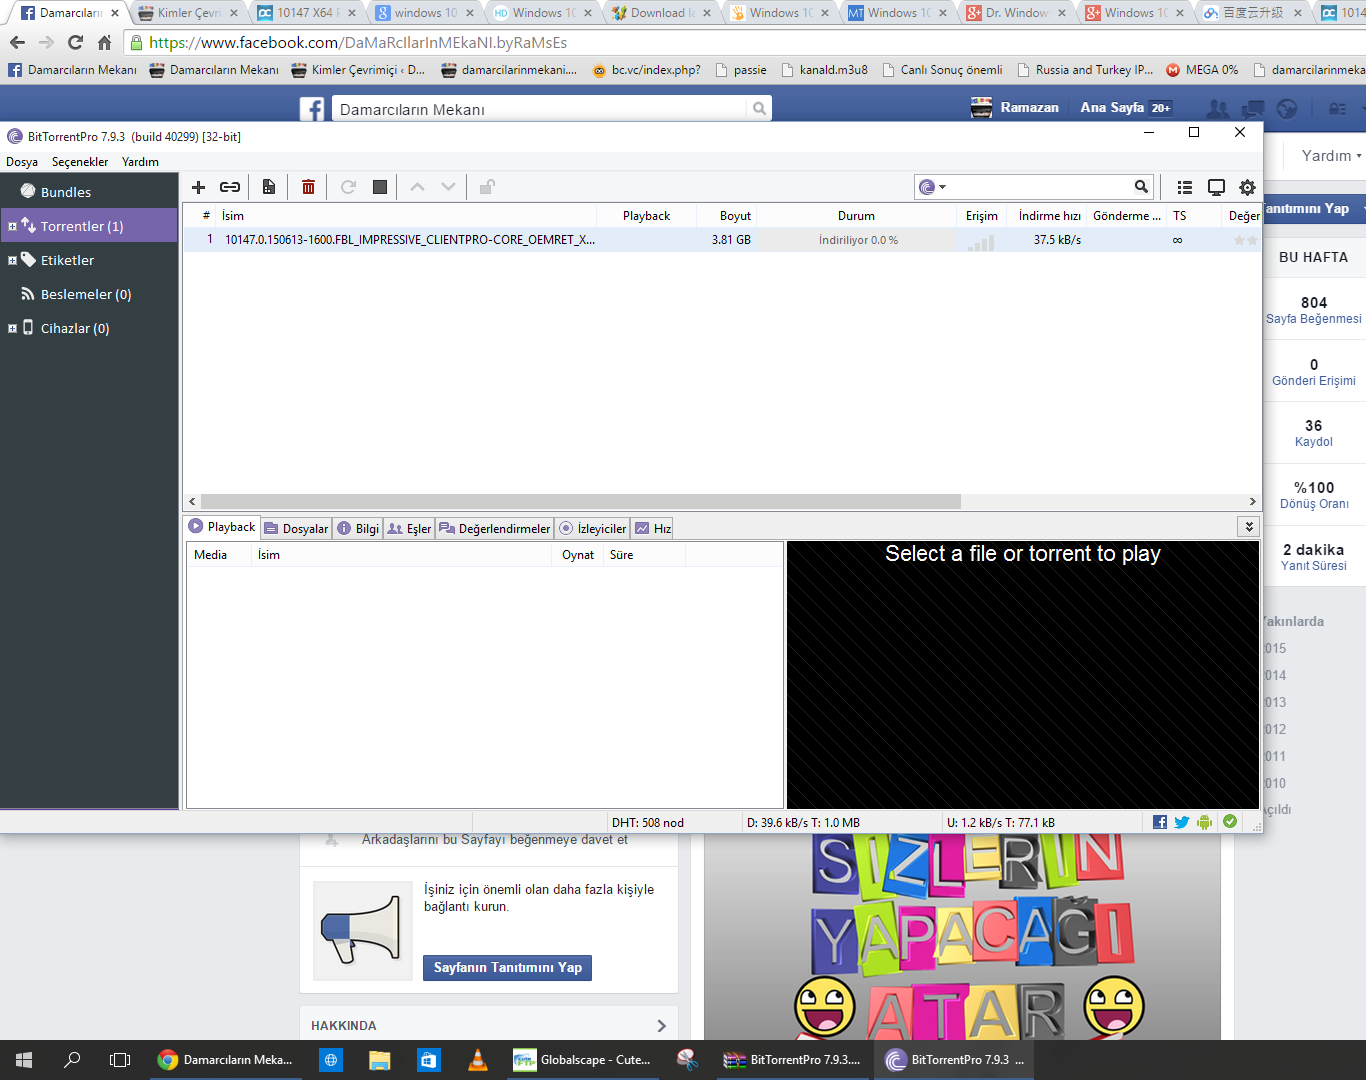Sort torrents by İsim column
The width and height of the screenshot is (1366, 1080).
pos(406,216)
